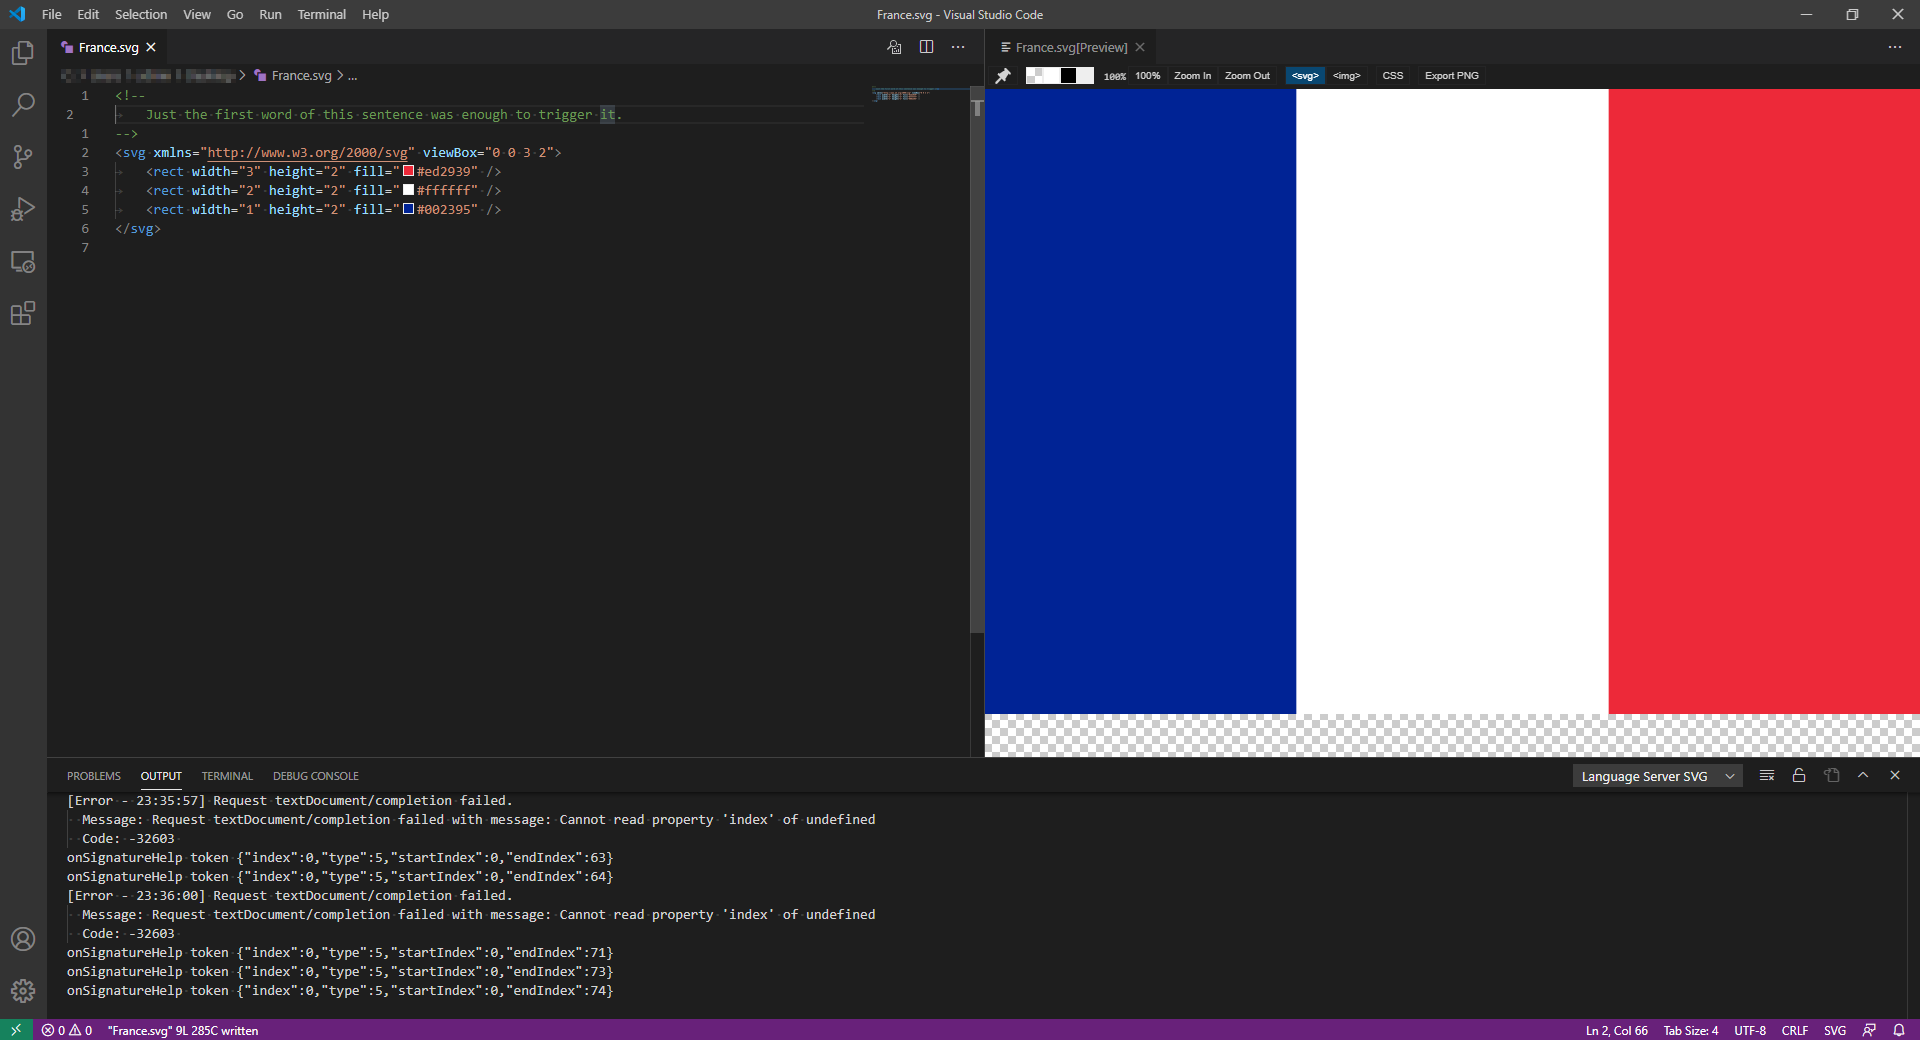Screen dimensions: 1920x1040
Task: Open the Accounts menu icon
Action: [x=23, y=939]
